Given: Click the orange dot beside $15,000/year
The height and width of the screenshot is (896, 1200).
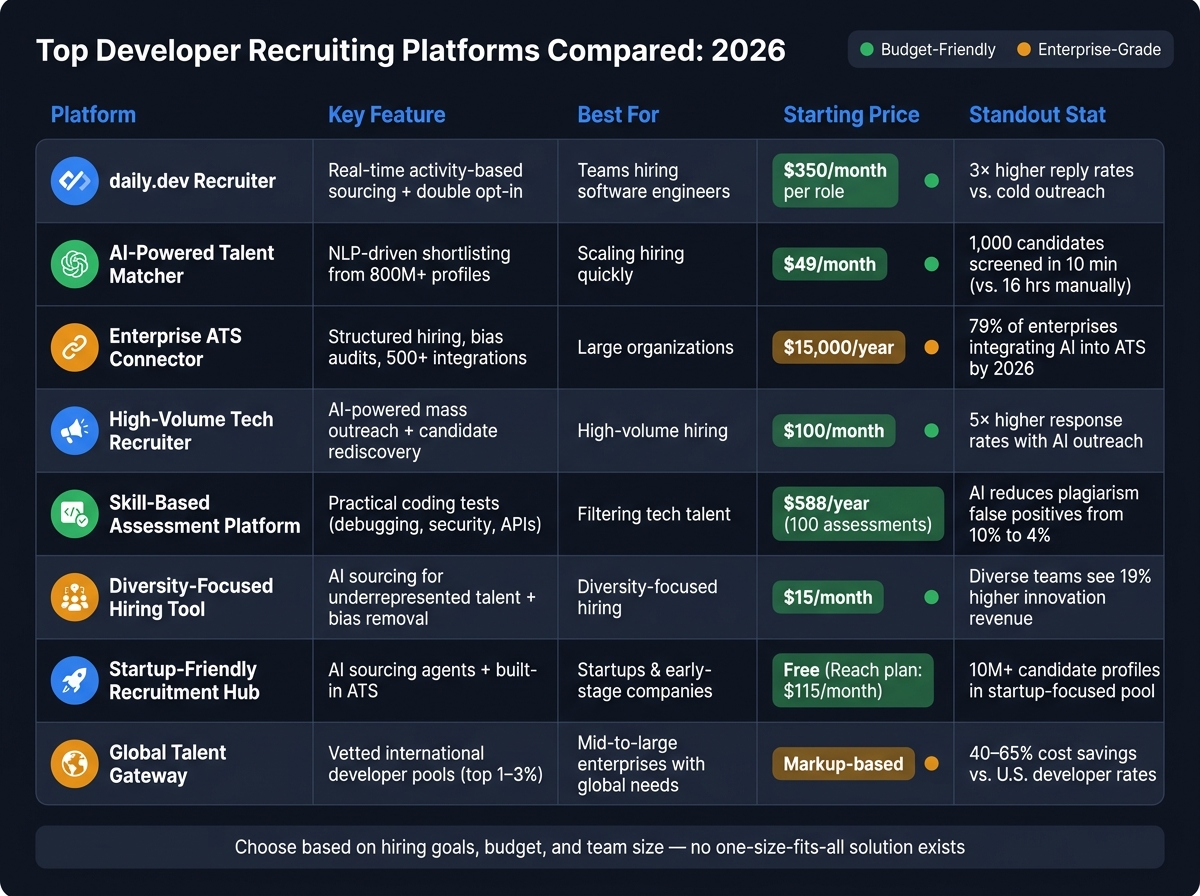Looking at the screenshot, I should tap(931, 348).
